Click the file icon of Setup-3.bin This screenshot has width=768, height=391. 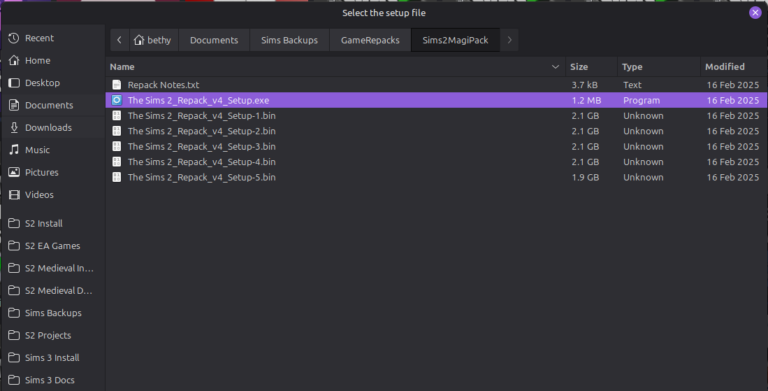pos(117,147)
